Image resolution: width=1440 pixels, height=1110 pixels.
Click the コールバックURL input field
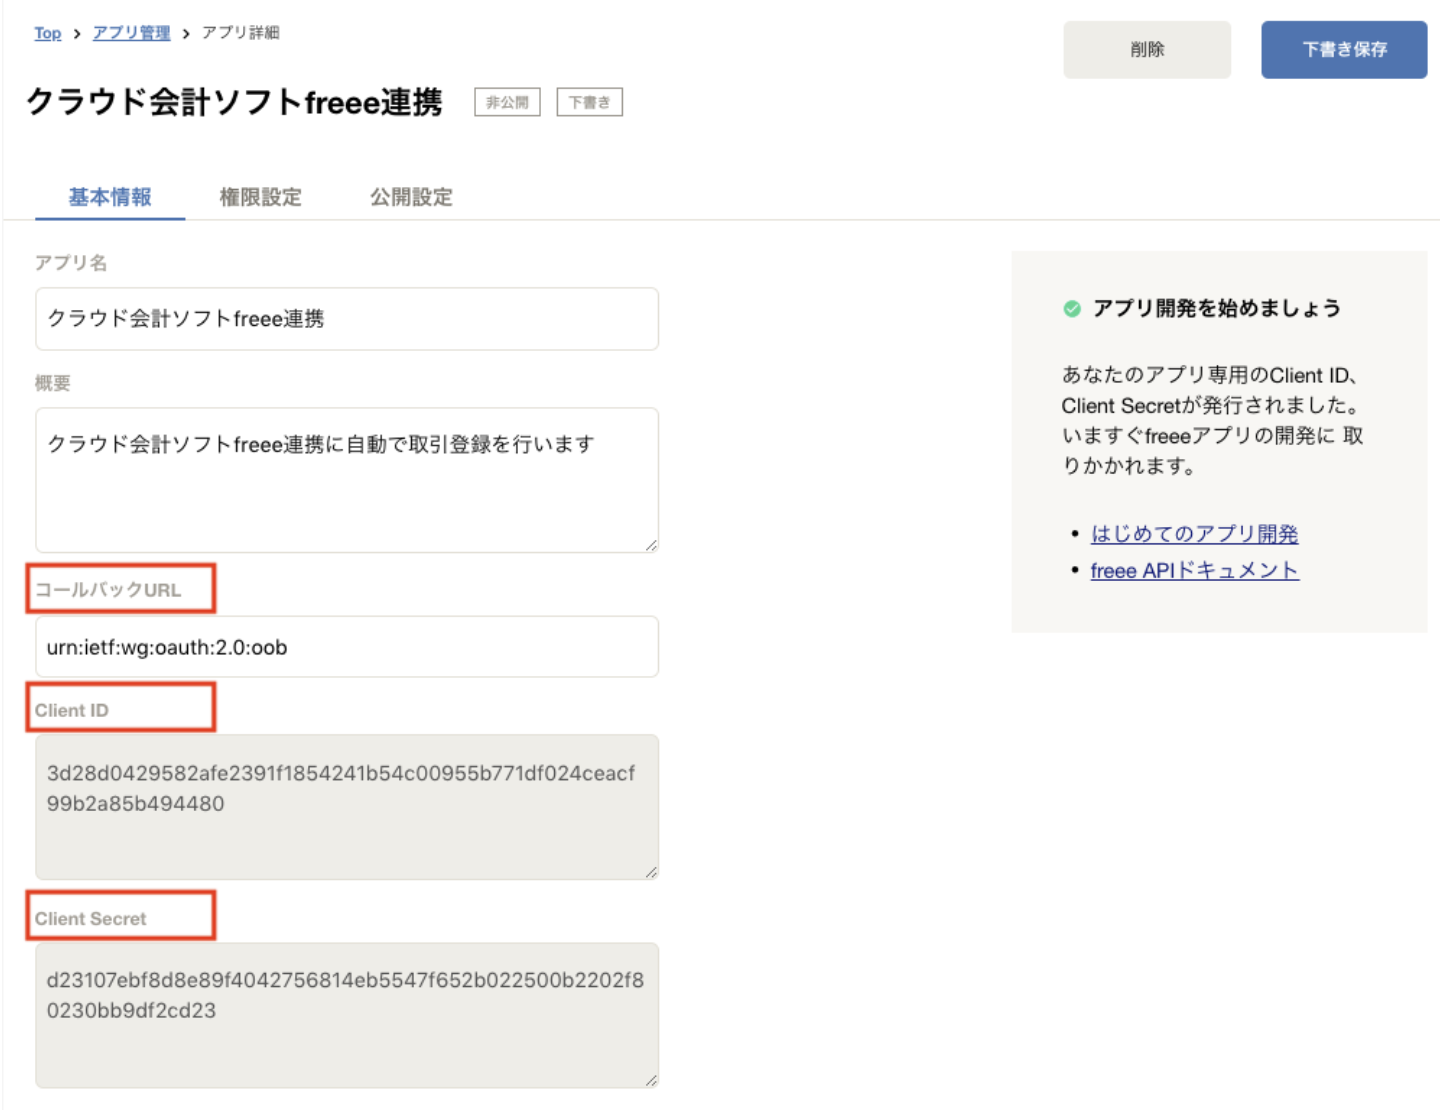point(346,647)
